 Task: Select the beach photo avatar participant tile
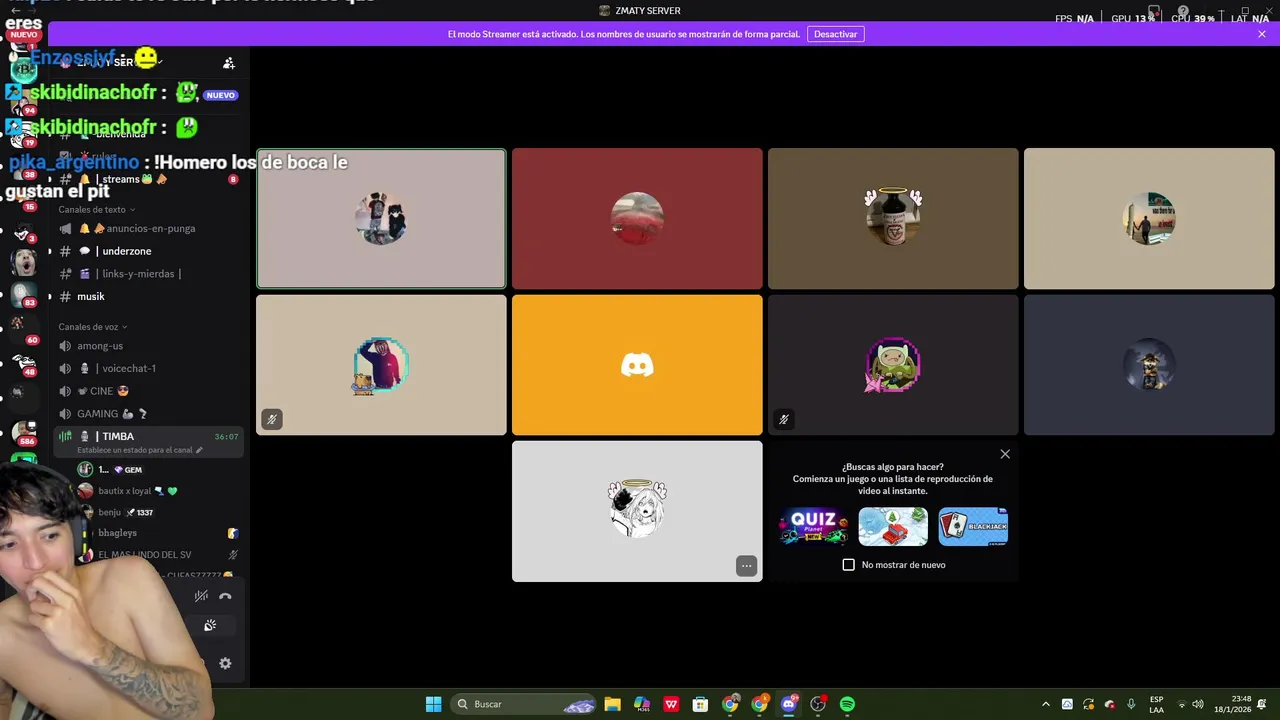tap(1149, 218)
